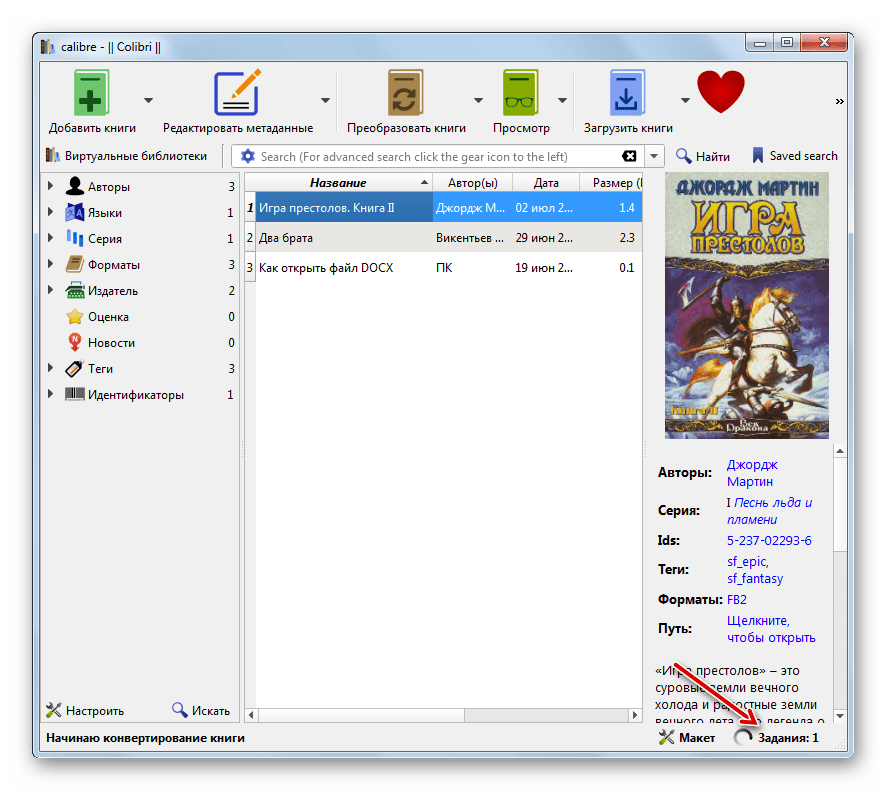The height and width of the screenshot is (791, 887).
Task: Expand the Идентификаторы tree node
Action: click(x=50, y=394)
